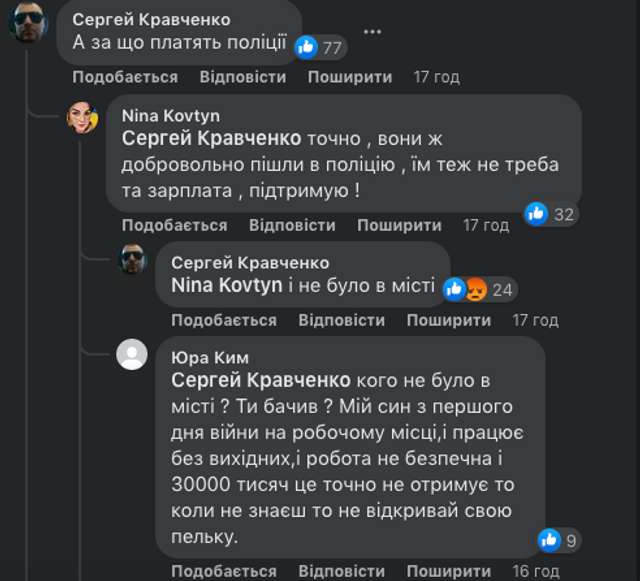Click Юра Ким's default profile avatar
Image resolution: width=640 pixels, height=581 pixels.
pyautogui.click(x=132, y=355)
